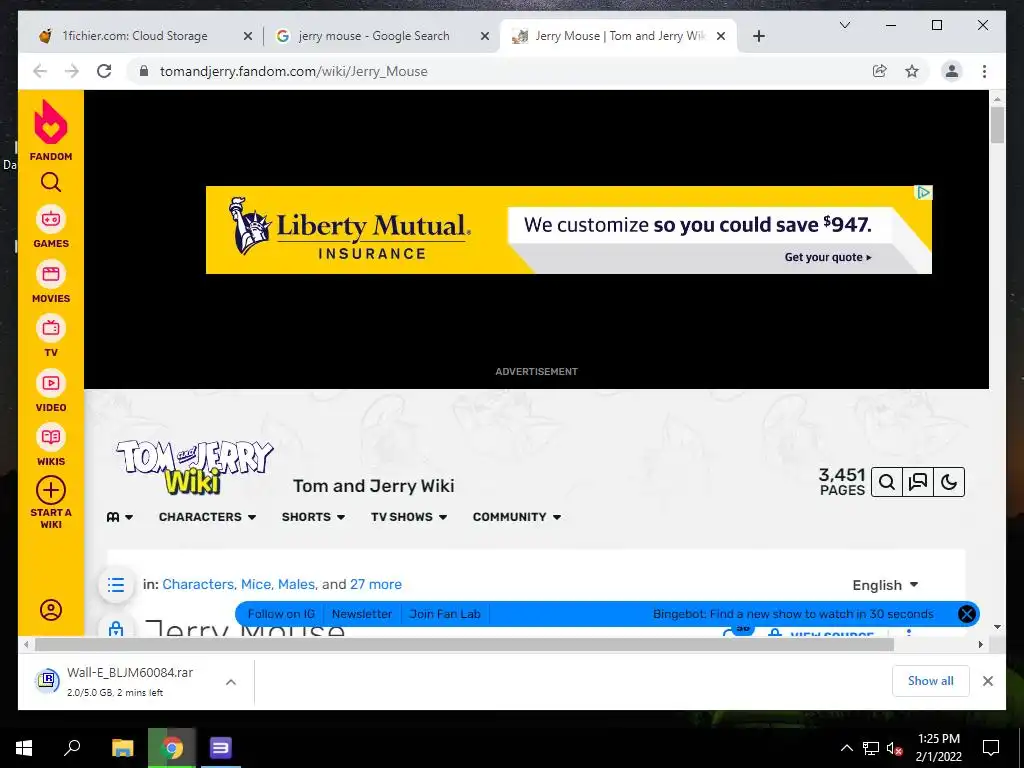Open the Characters category link
The height and width of the screenshot is (768, 1024).
point(198,584)
